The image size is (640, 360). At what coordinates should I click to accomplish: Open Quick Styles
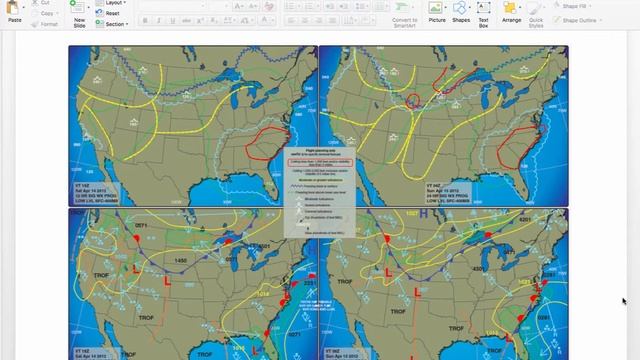536,14
